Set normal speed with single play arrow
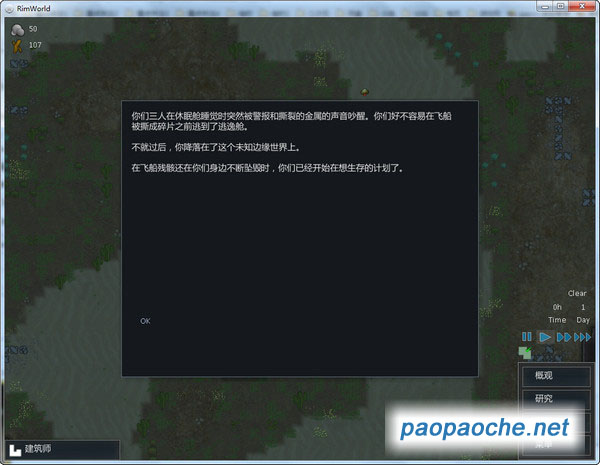 coord(545,337)
